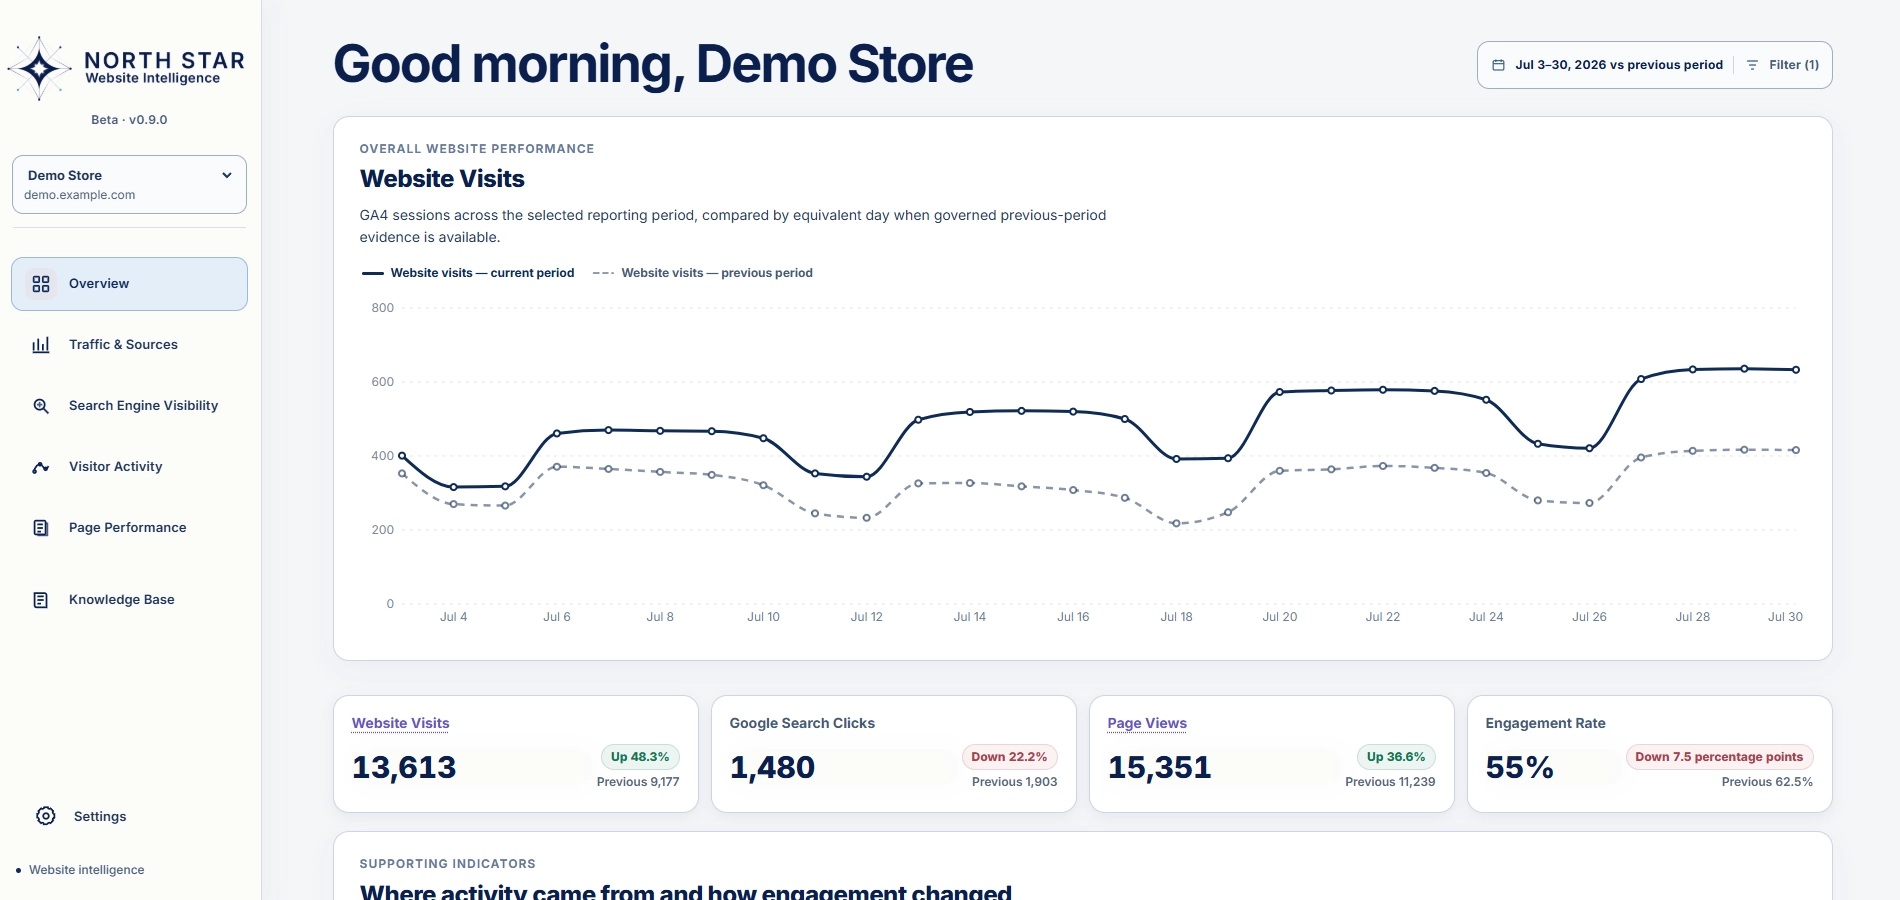Open Search Engine Visibility section
The image size is (1900, 900).
(x=129, y=406)
